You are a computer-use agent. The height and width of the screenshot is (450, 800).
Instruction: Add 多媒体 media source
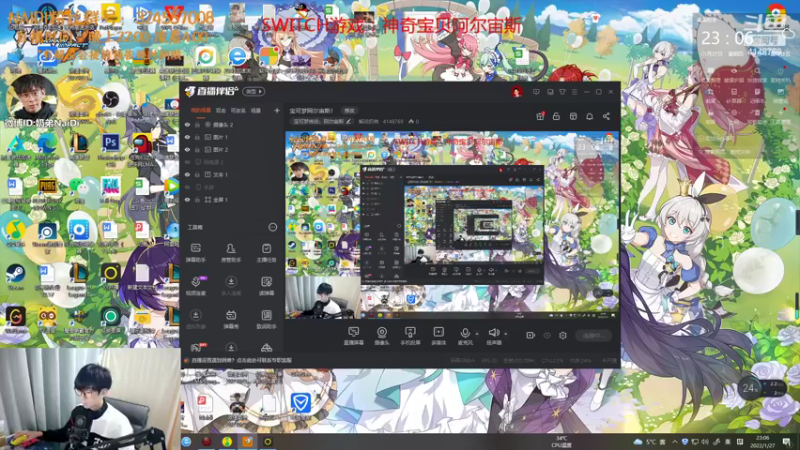point(438,336)
